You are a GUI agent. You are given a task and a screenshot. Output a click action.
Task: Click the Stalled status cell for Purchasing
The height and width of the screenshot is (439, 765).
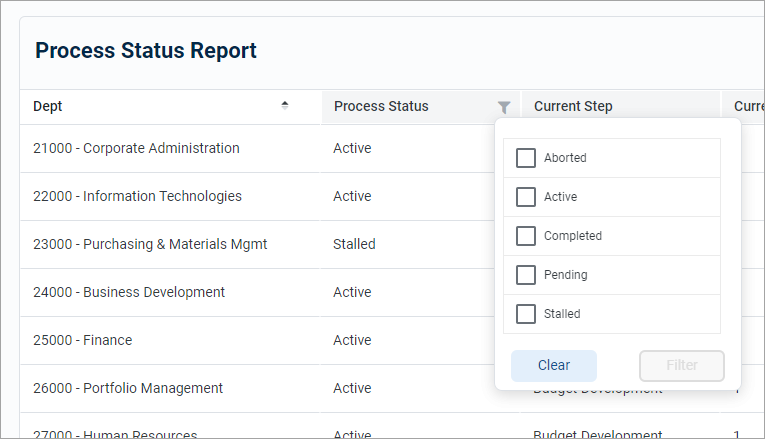click(354, 245)
